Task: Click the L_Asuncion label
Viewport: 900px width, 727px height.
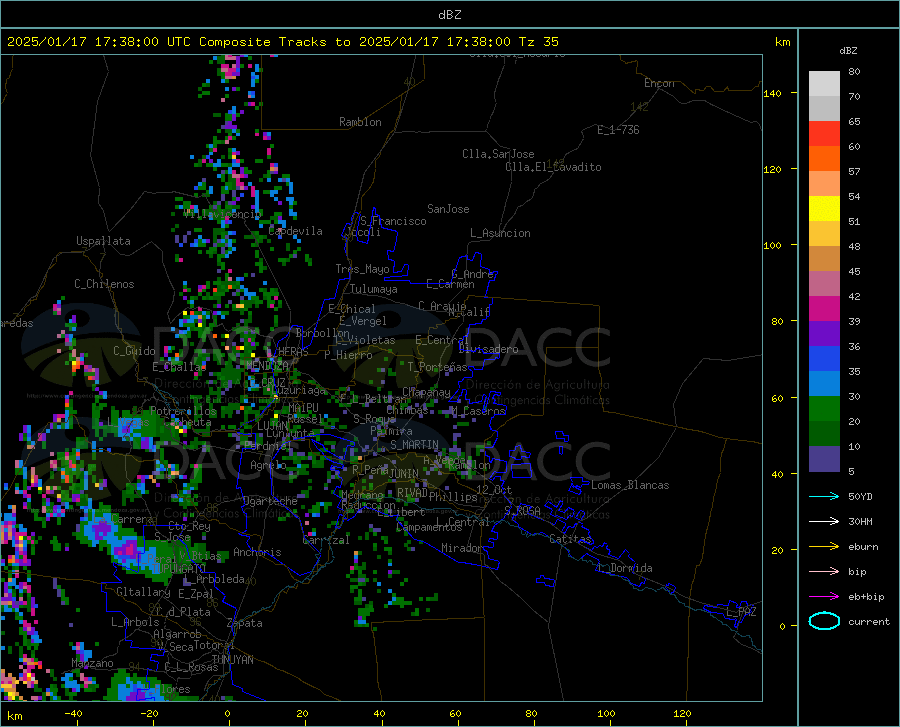Action: [x=500, y=233]
